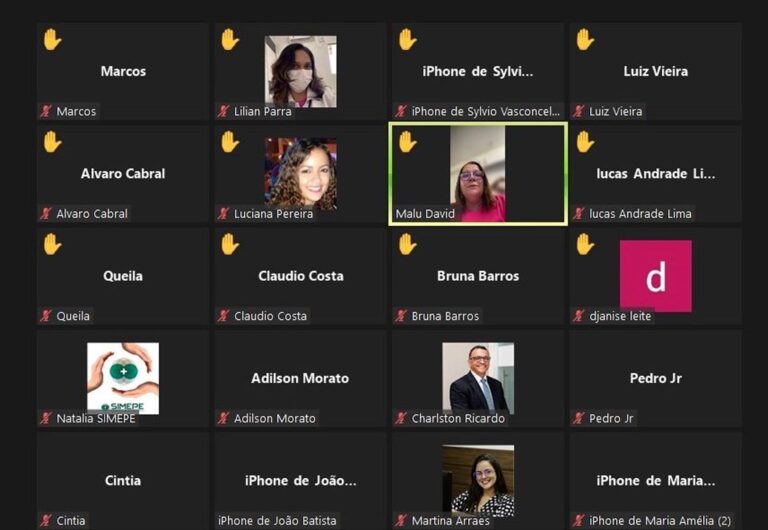
Task: Click the raised hand icon on Luiz Vieira's tile
Action: tap(585, 40)
